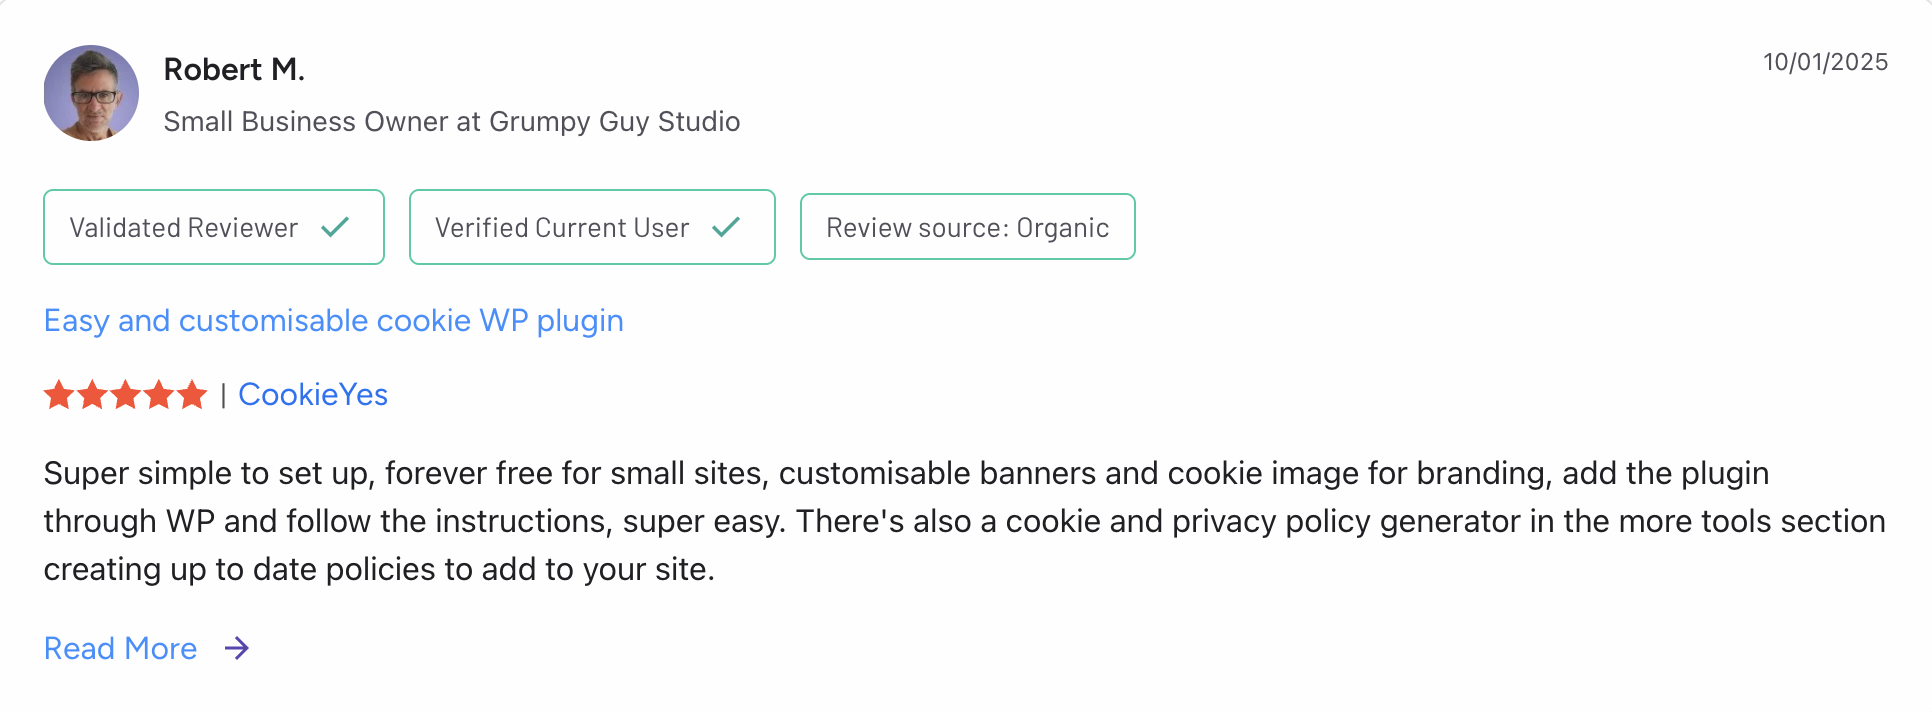Click the fourth rating star
The height and width of the screenshot is (712, 1932).
point(158,395)
